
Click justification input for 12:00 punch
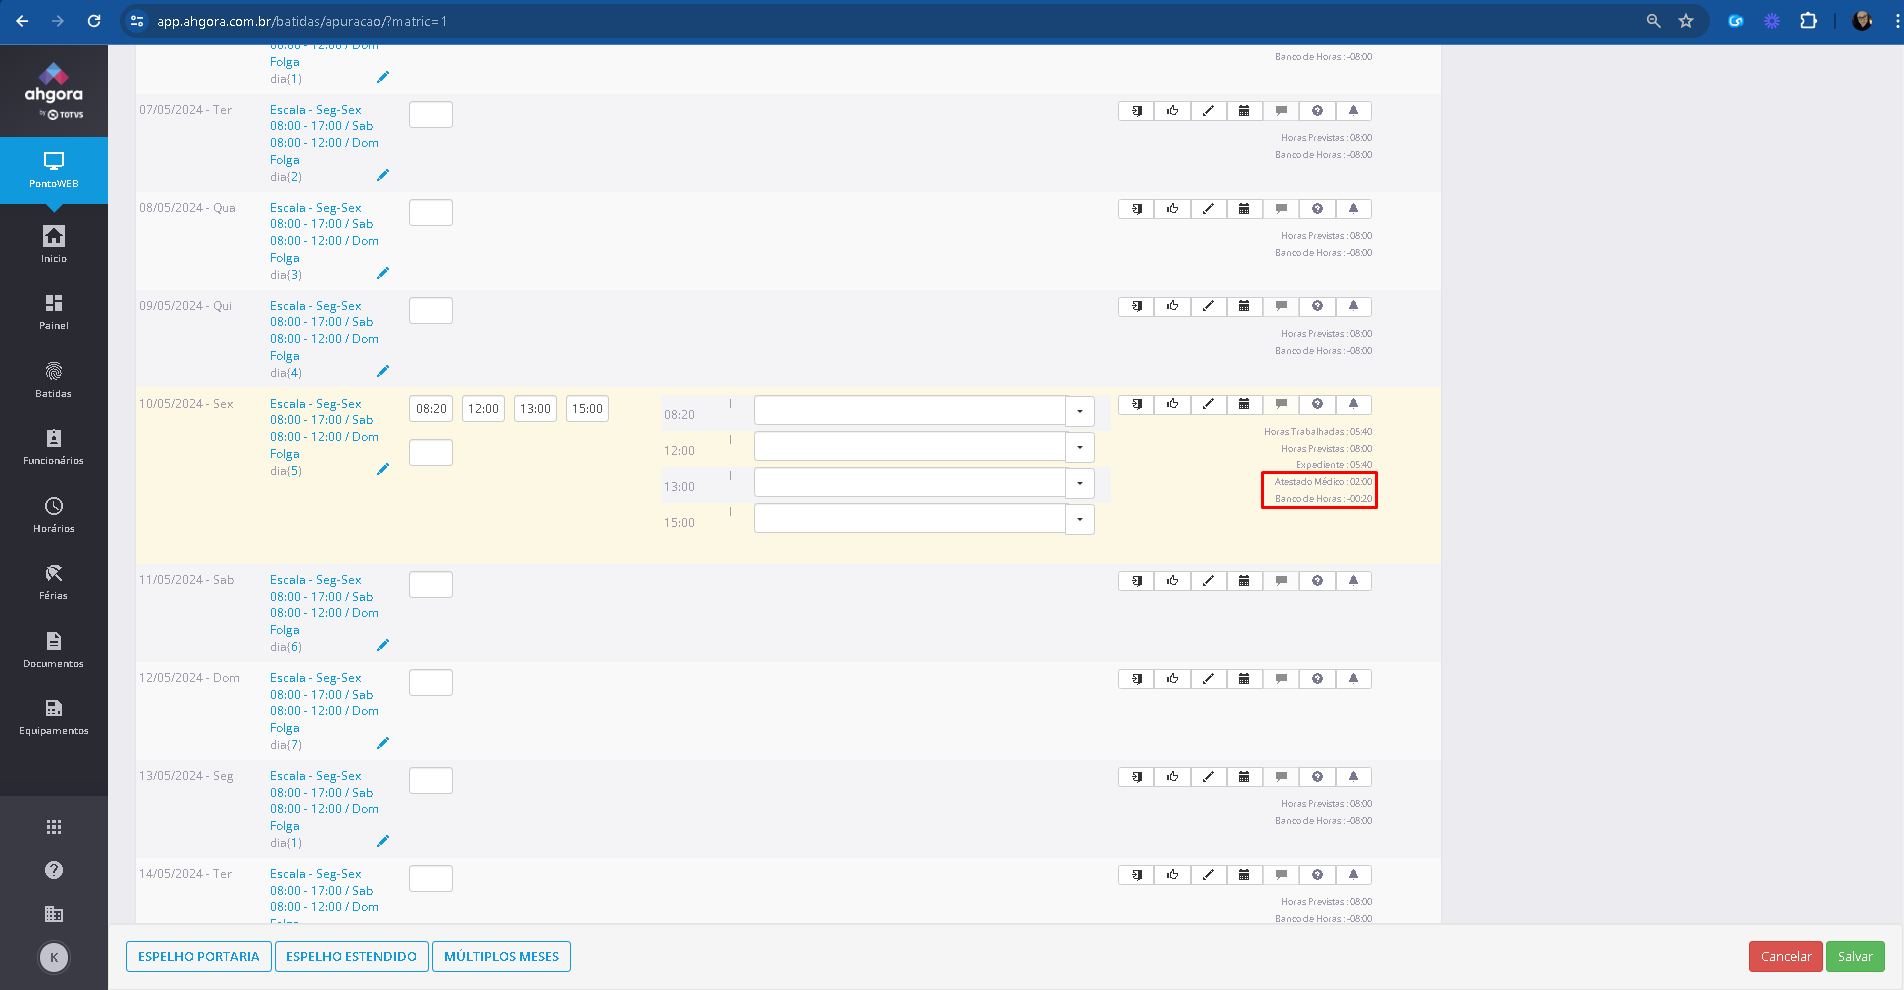(x=910, y=447)
